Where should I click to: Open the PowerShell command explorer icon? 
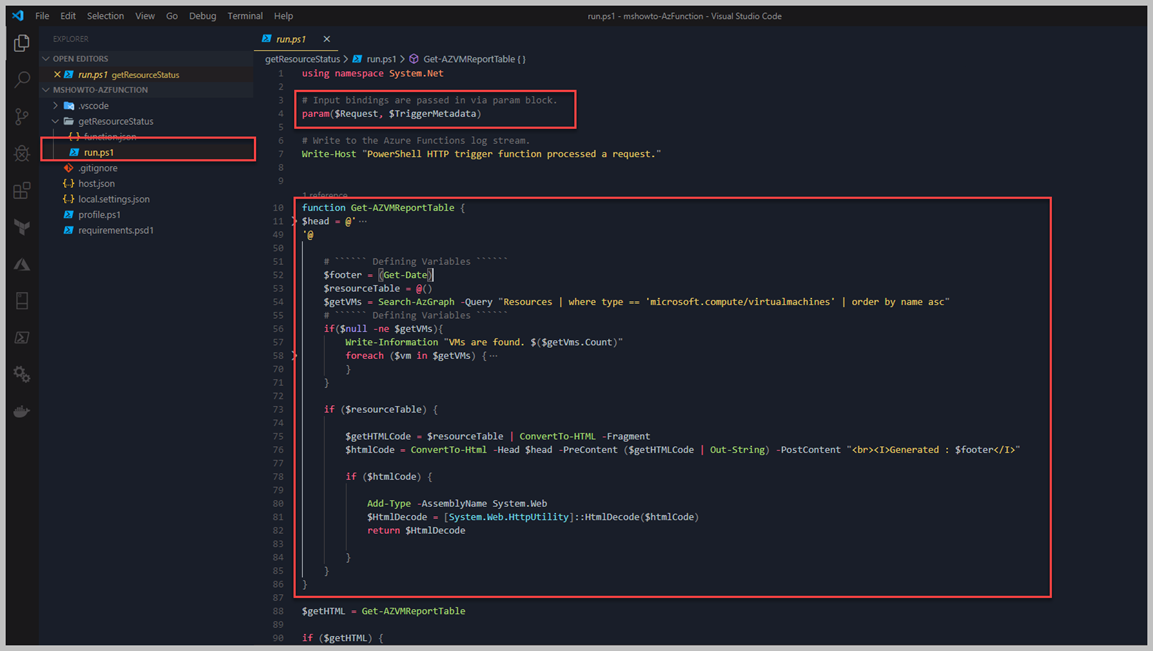pyautogui.click(x=22, y=338)
